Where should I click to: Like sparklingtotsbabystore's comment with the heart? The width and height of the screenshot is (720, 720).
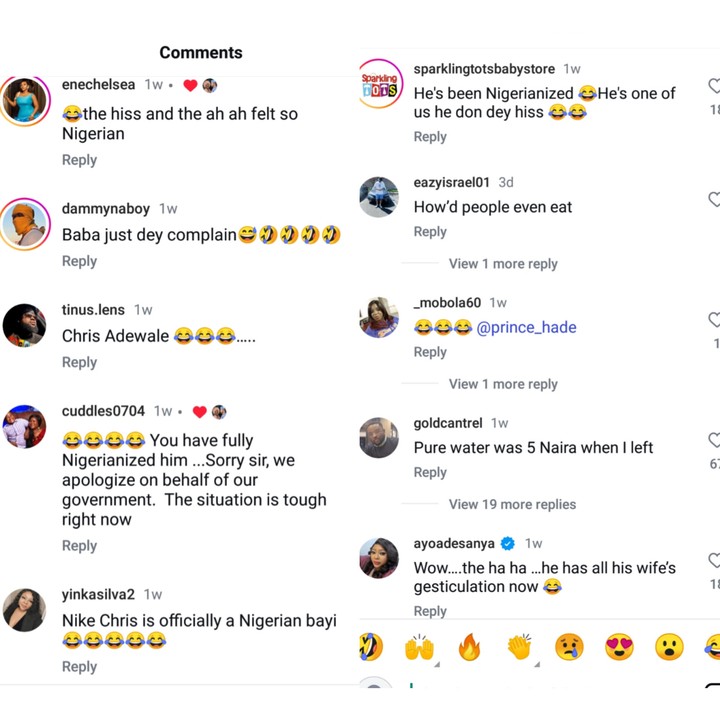point(714,87)
